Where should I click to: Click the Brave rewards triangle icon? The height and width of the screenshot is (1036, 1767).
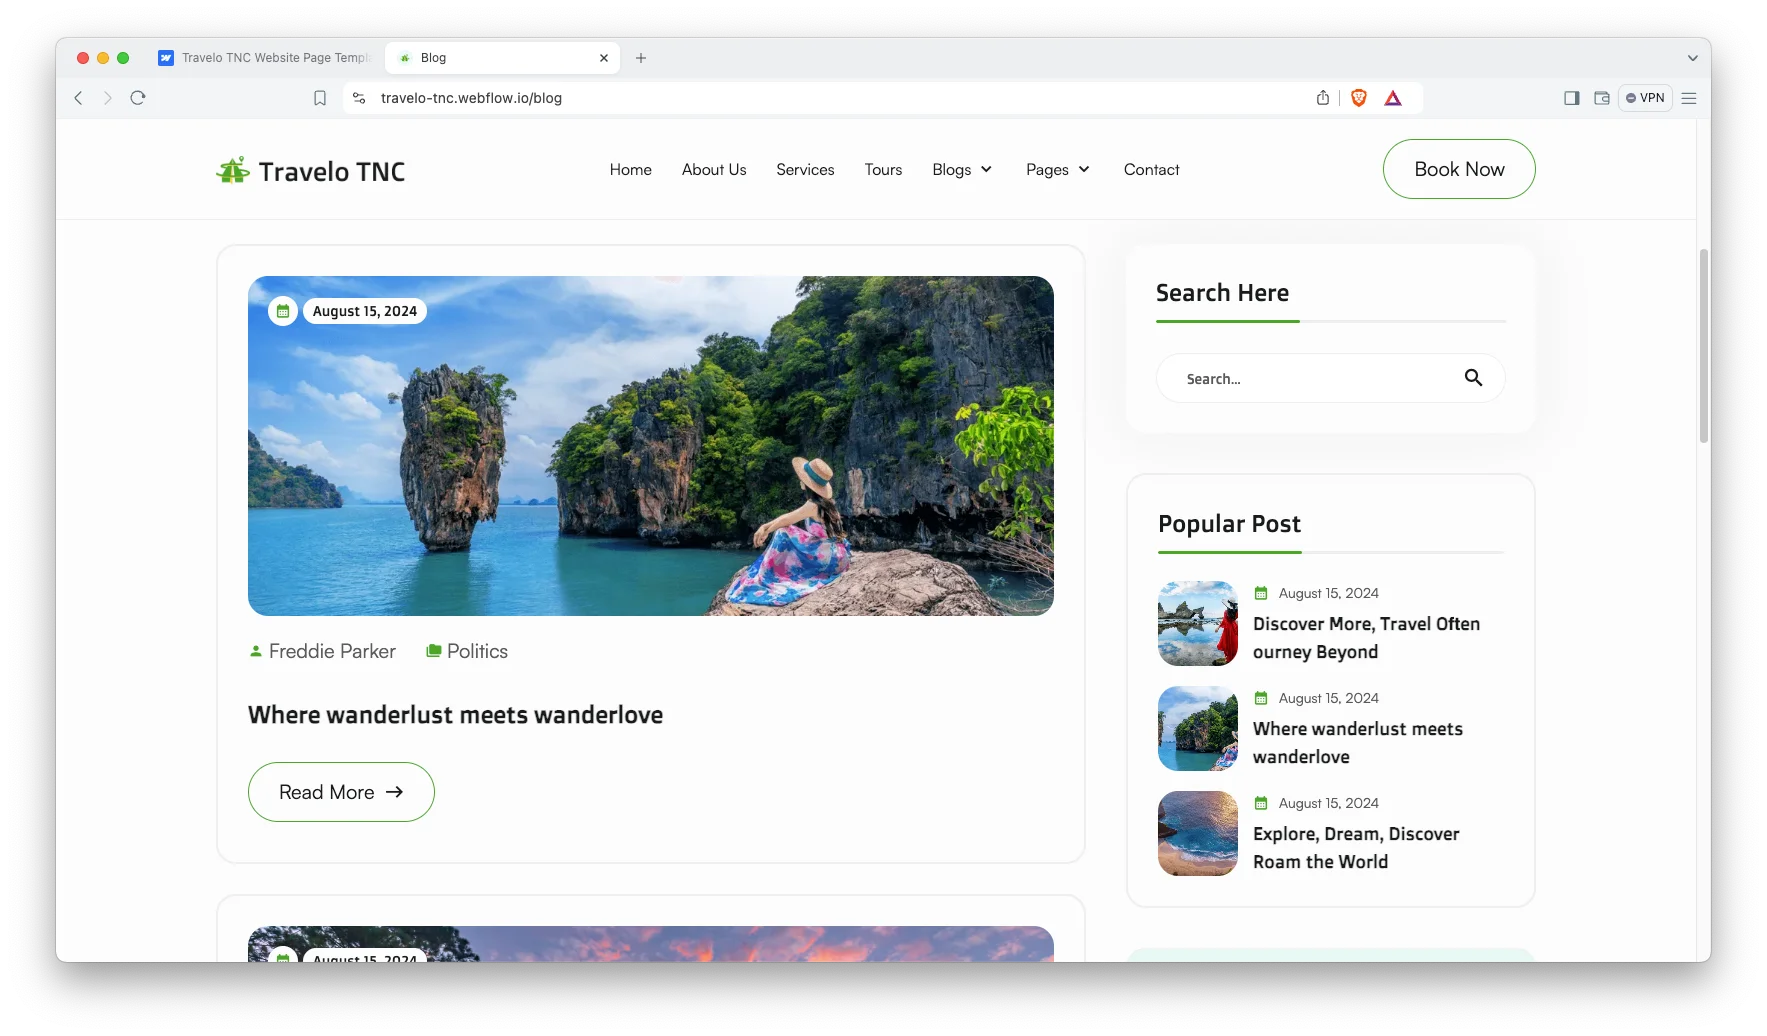coord(1393,98)
